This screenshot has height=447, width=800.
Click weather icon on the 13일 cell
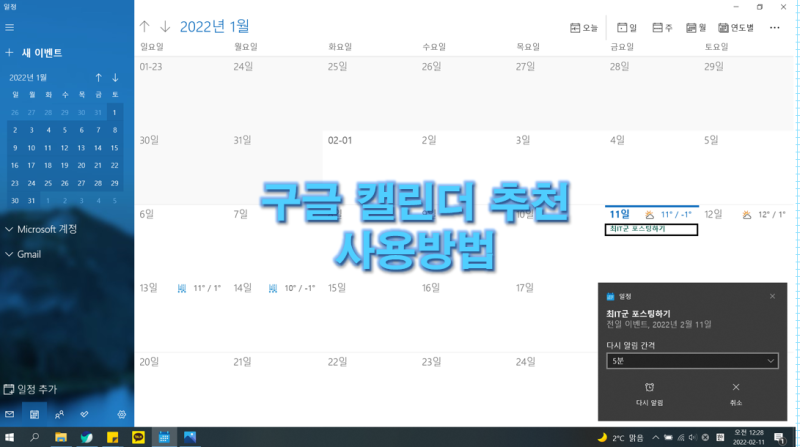182,288
